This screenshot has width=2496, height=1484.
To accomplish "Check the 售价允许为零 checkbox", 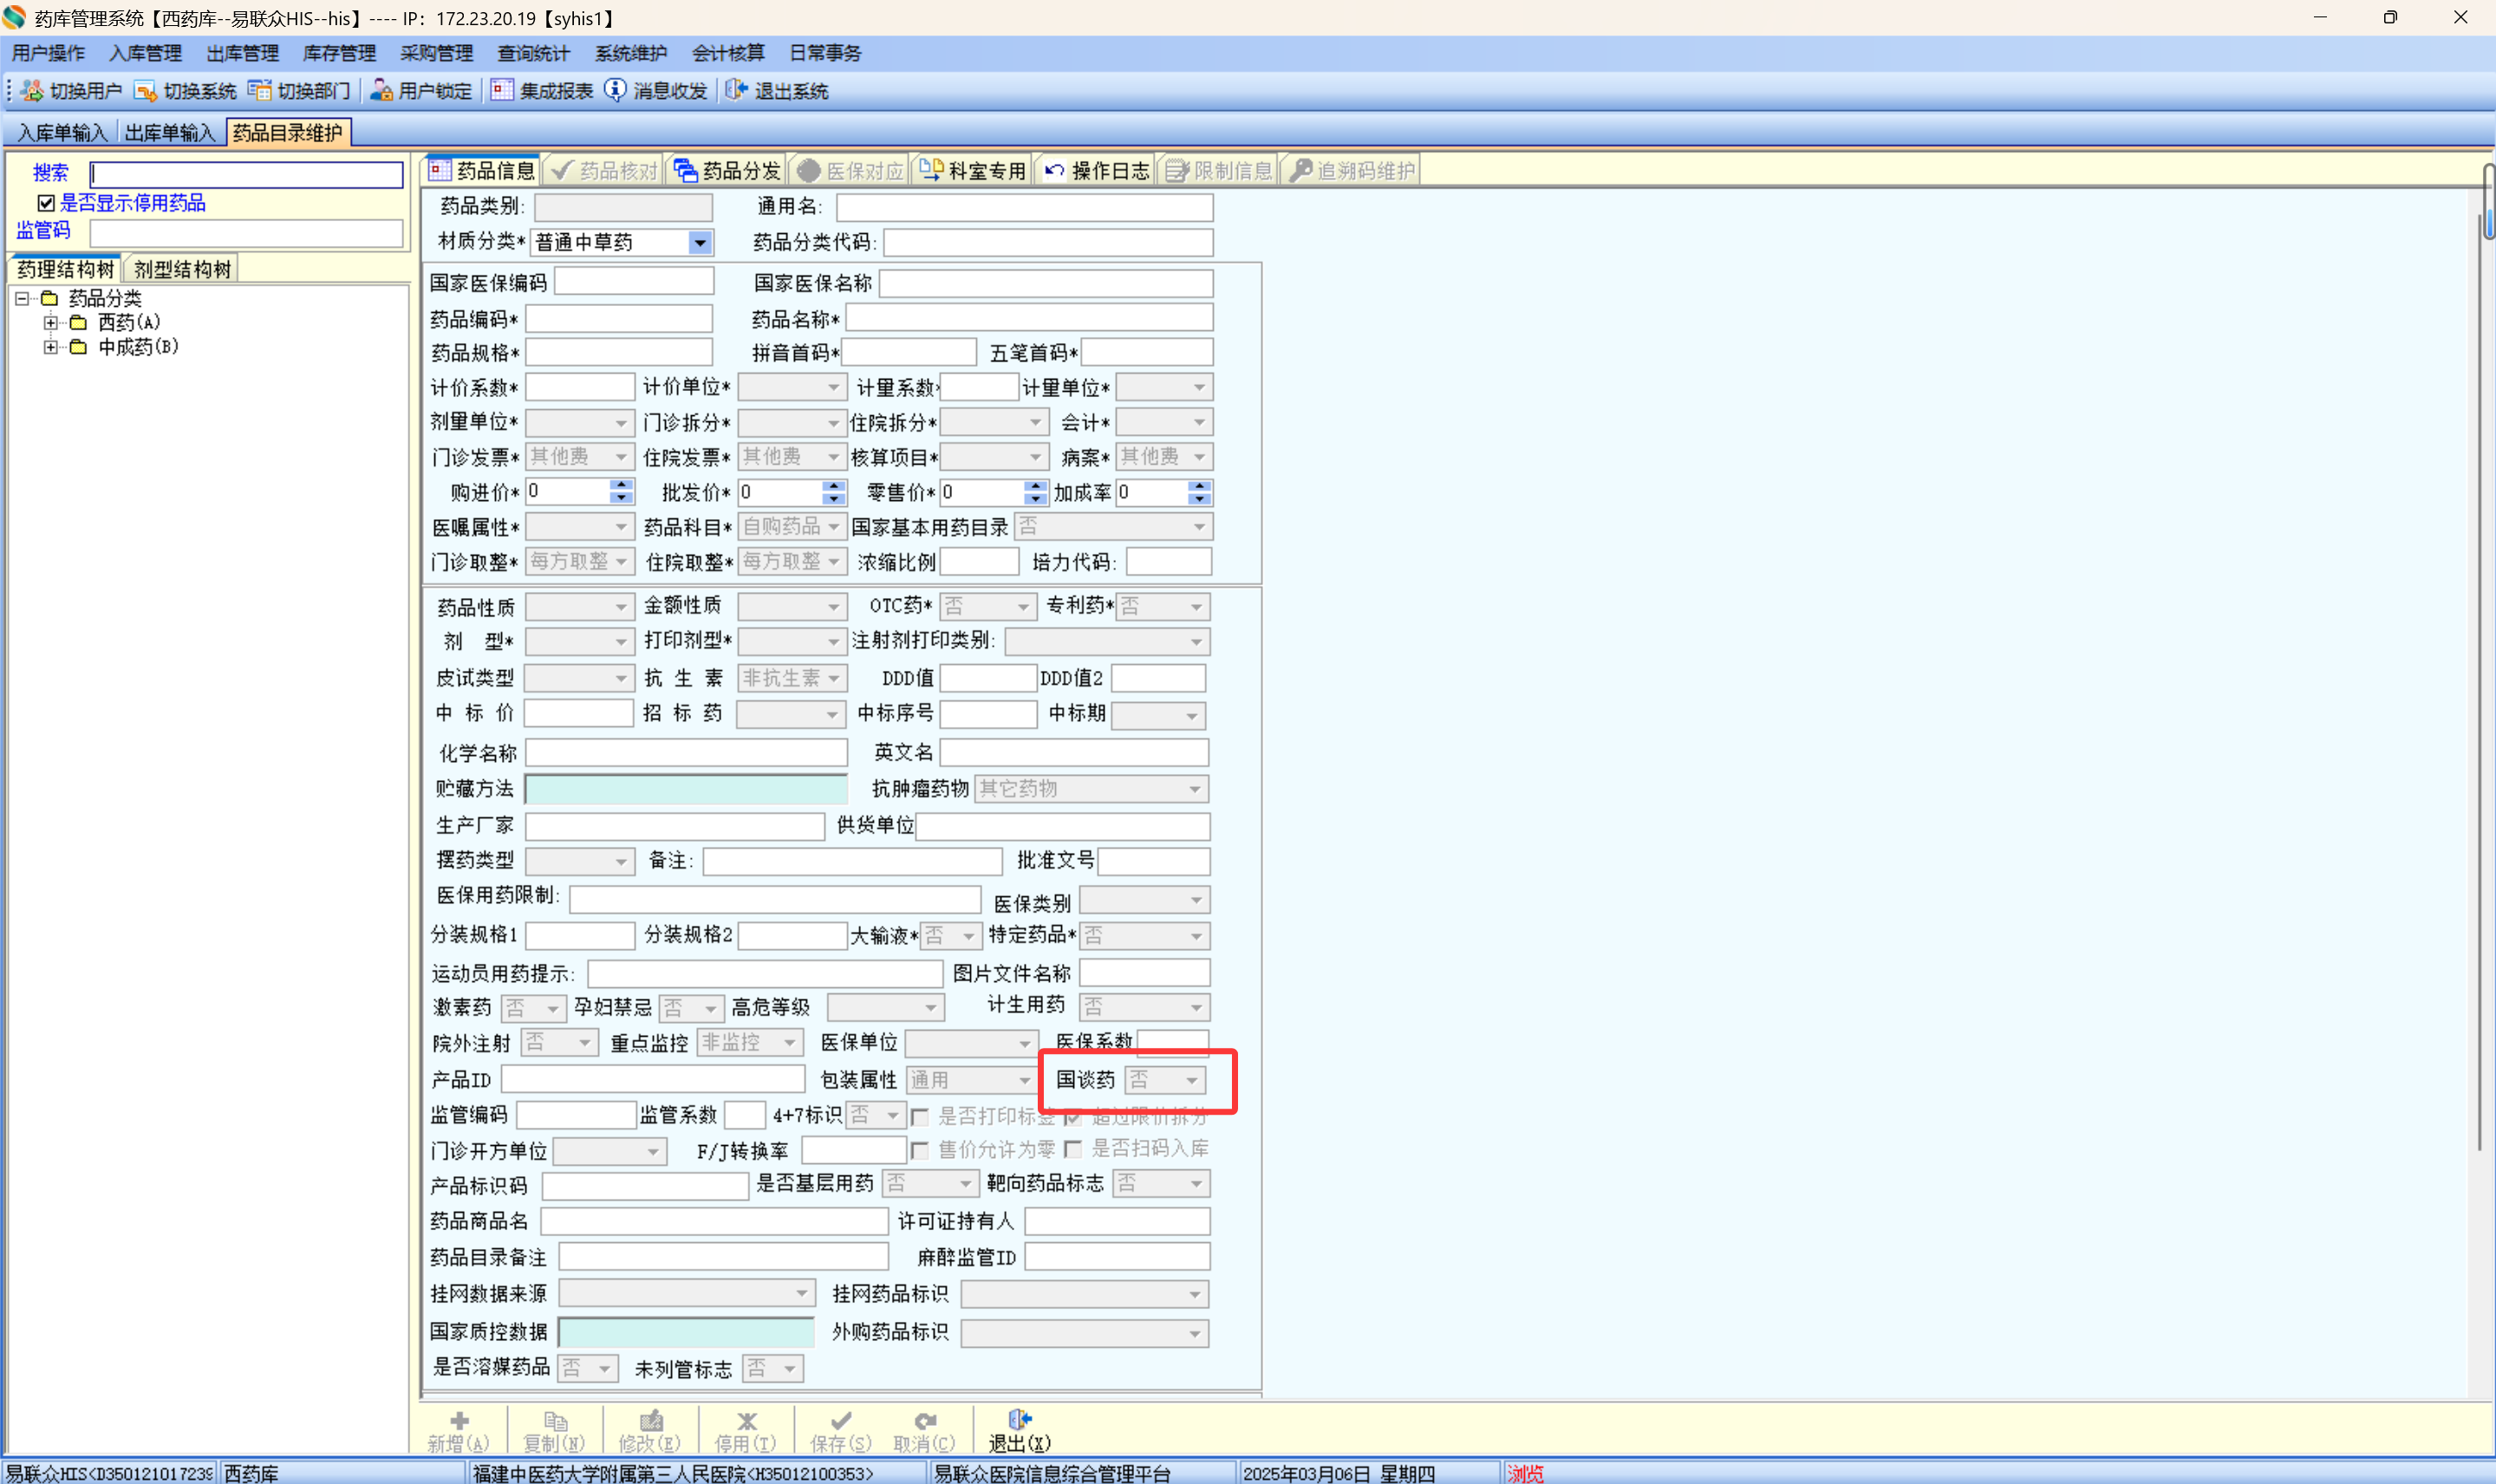I will click(x=920, y=1150).
